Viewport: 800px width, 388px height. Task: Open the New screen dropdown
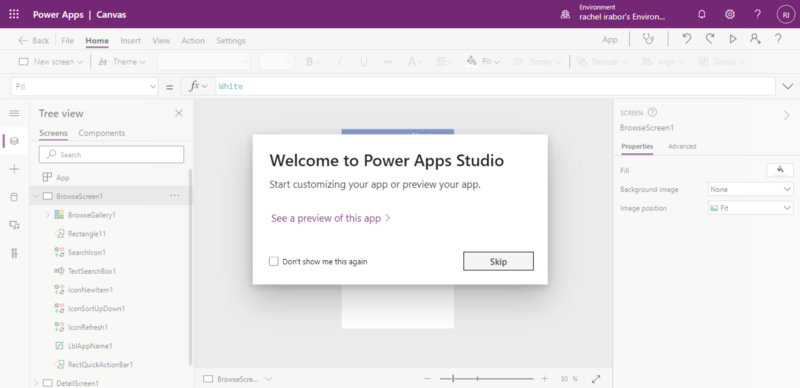[51, 62]
